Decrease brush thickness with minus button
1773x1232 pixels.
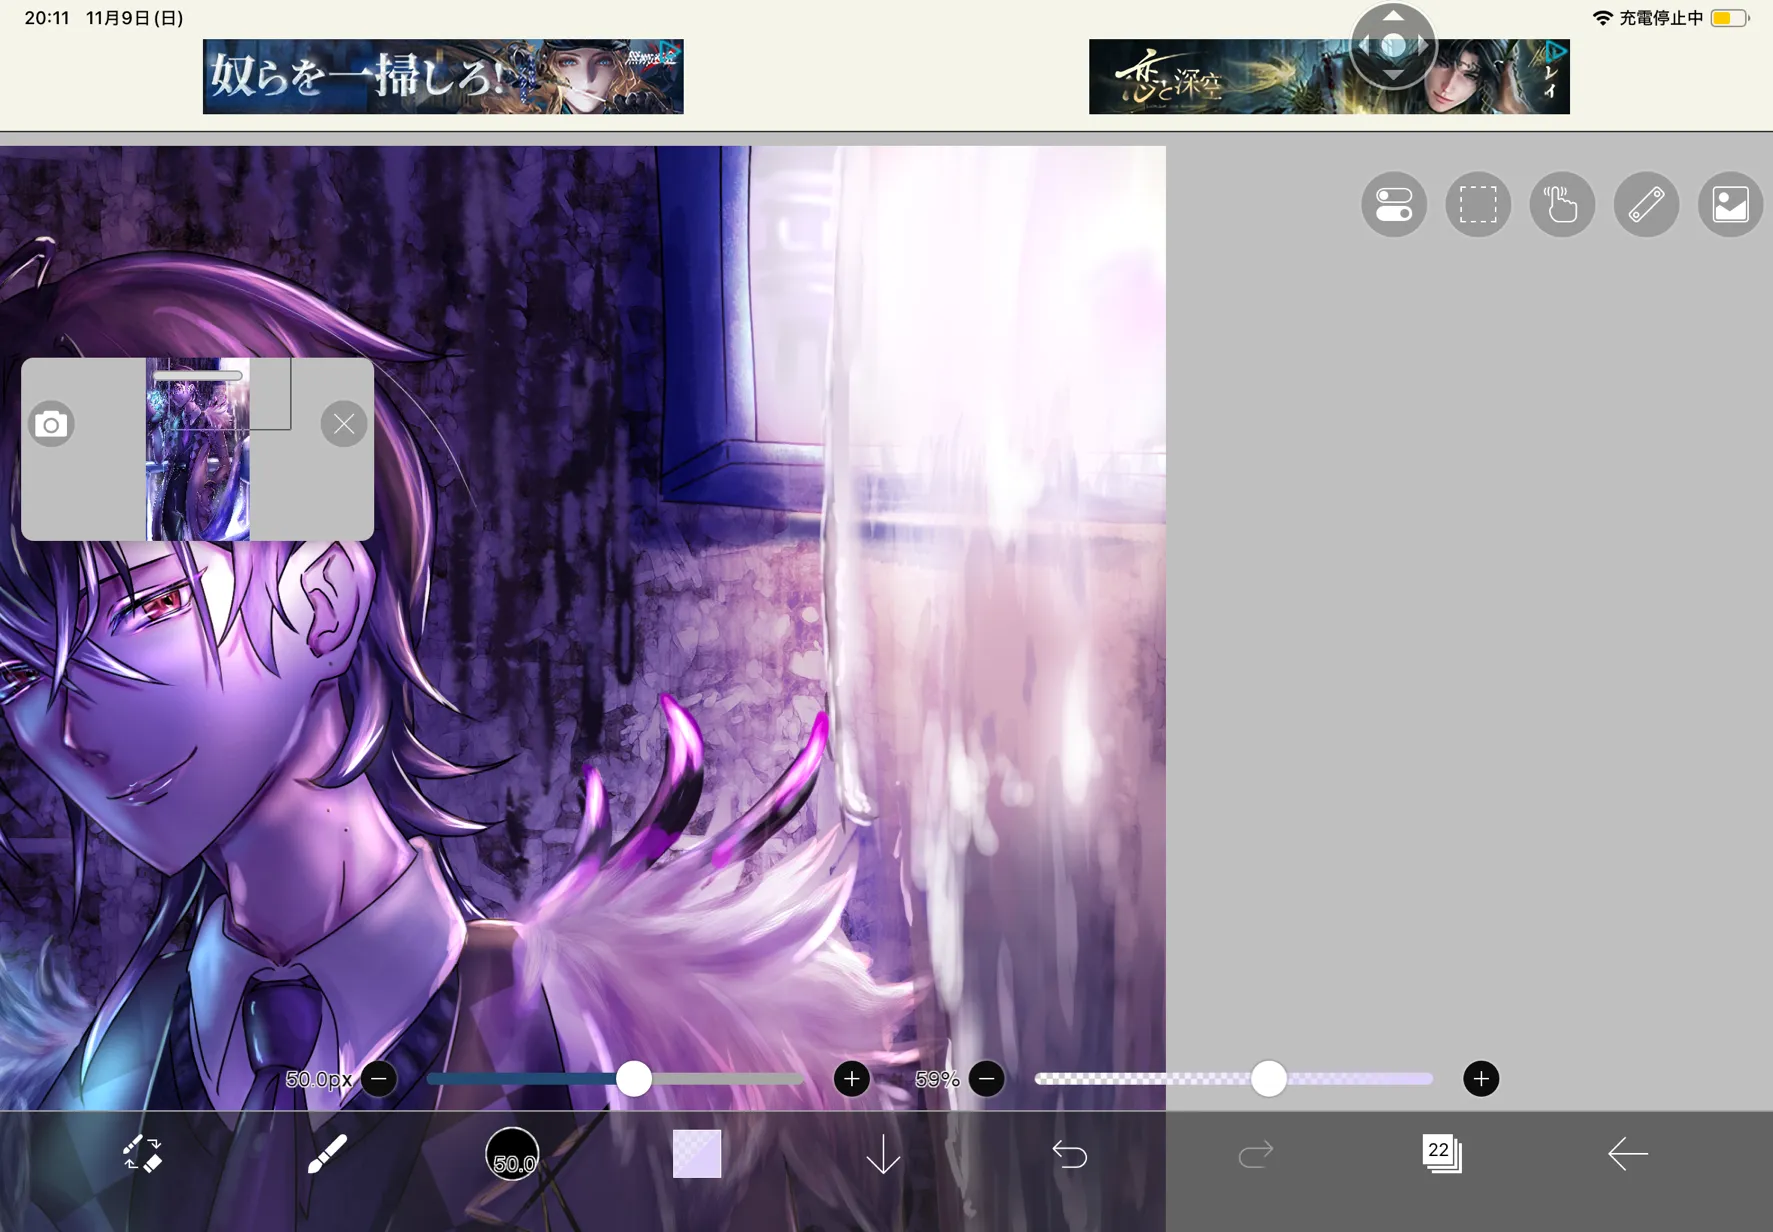click(x=379, y=1079)
